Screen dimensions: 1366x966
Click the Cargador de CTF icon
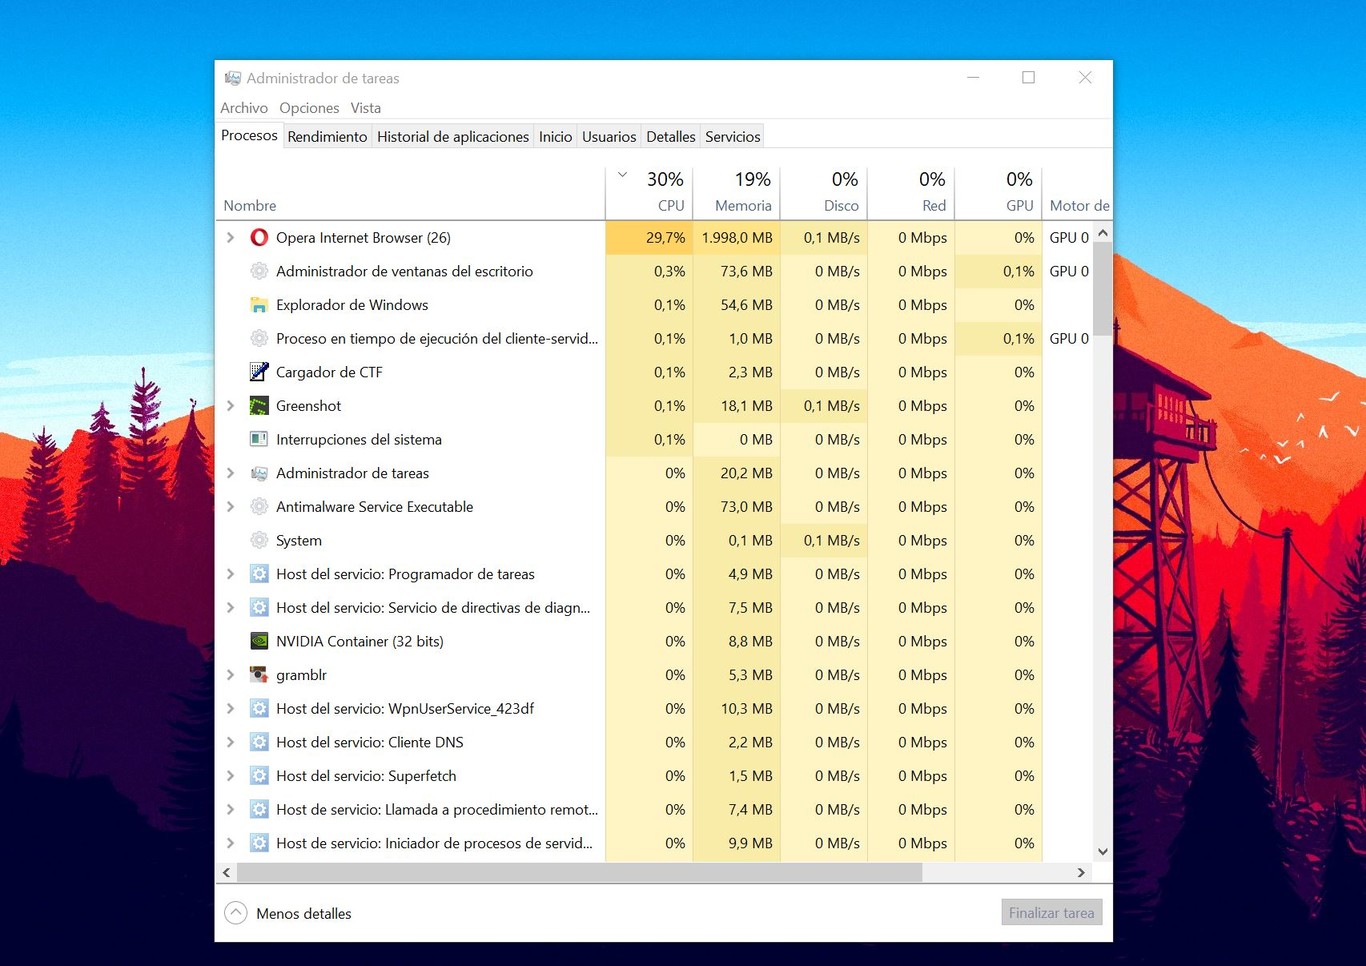tap(259, 372)
